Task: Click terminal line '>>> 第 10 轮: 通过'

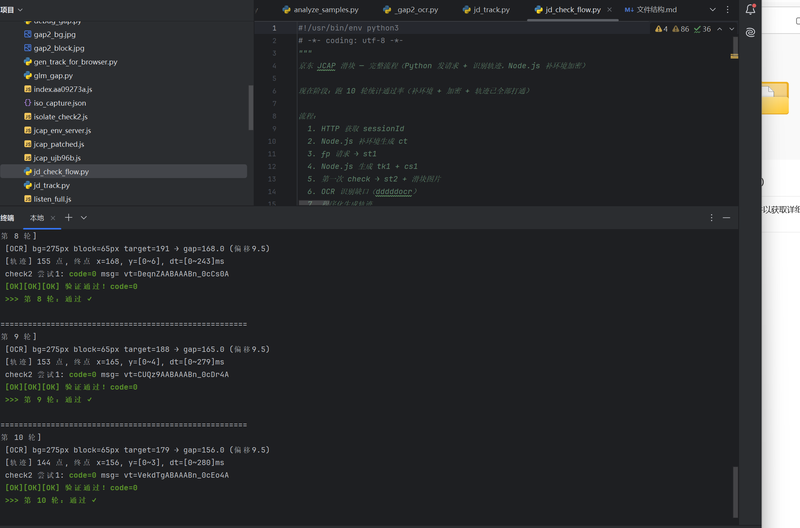Action: tap(51, 500)
